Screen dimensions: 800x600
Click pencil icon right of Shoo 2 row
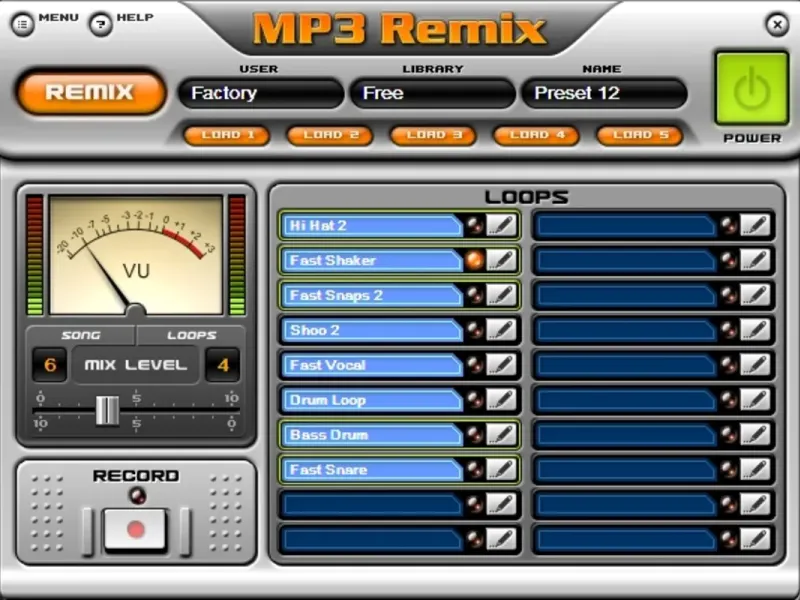[755, 330]
